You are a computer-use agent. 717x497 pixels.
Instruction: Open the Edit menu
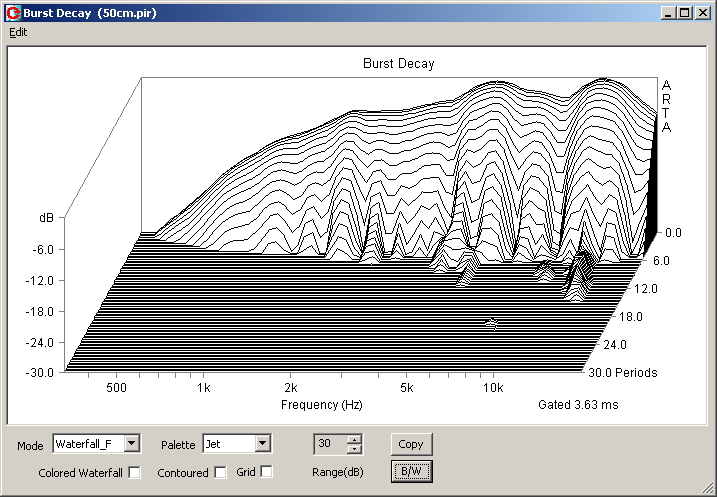18,32
